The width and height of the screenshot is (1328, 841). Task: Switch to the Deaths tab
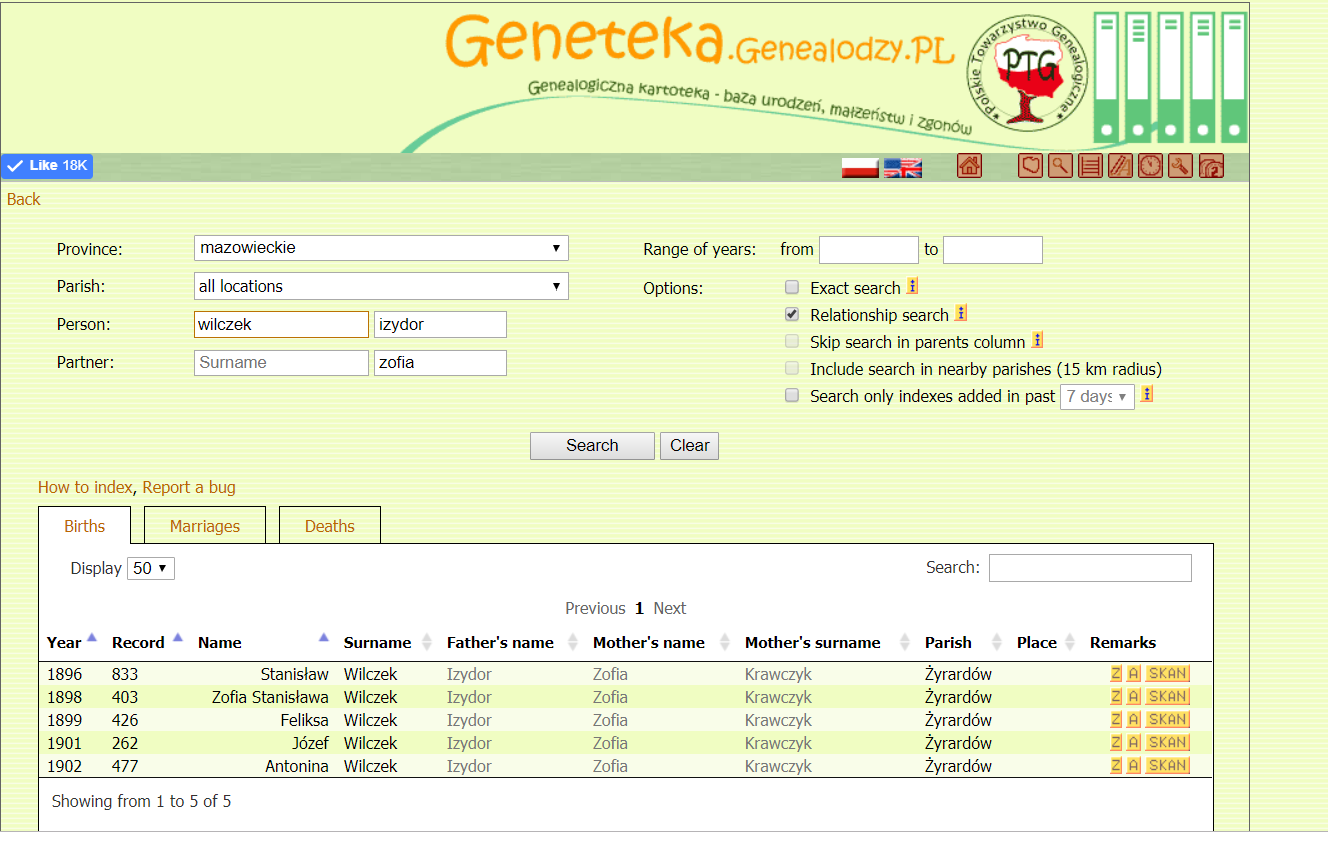[329, 524]
